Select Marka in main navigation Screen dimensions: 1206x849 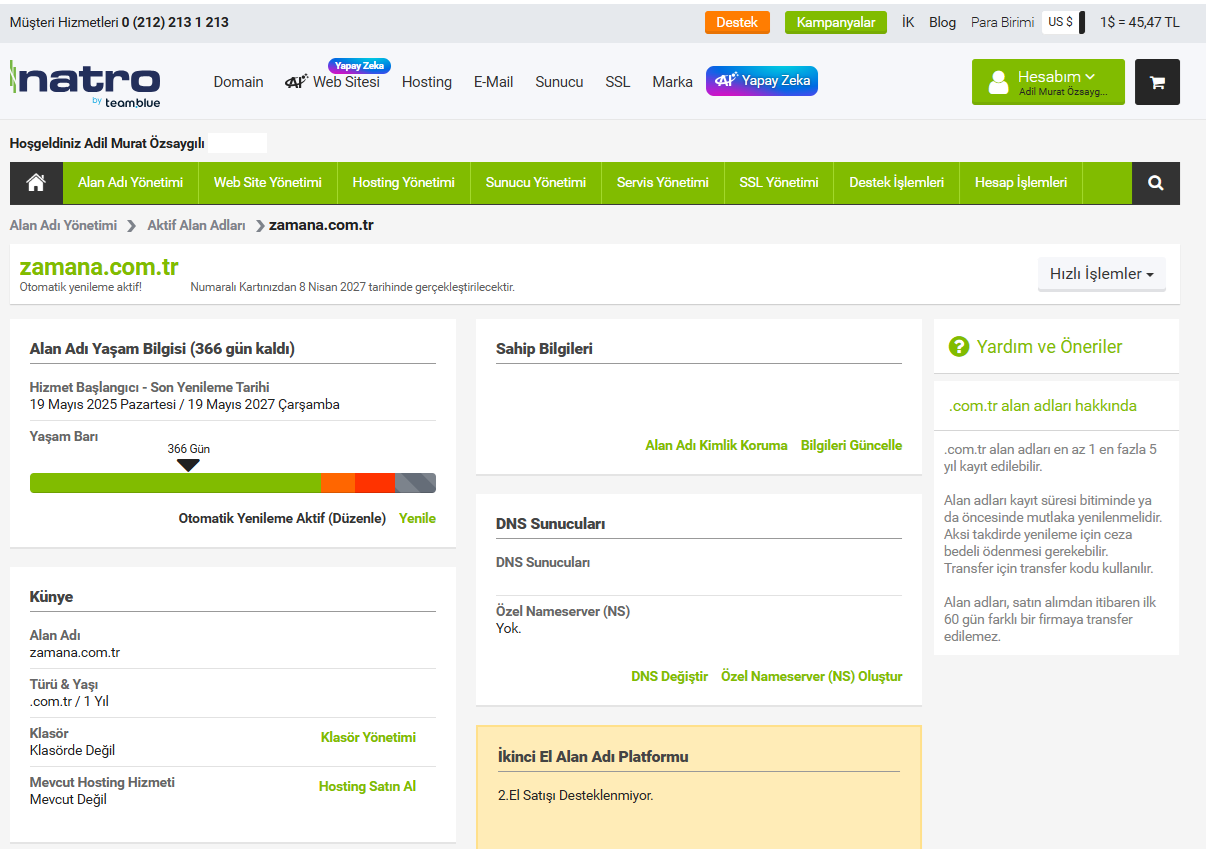672,82
